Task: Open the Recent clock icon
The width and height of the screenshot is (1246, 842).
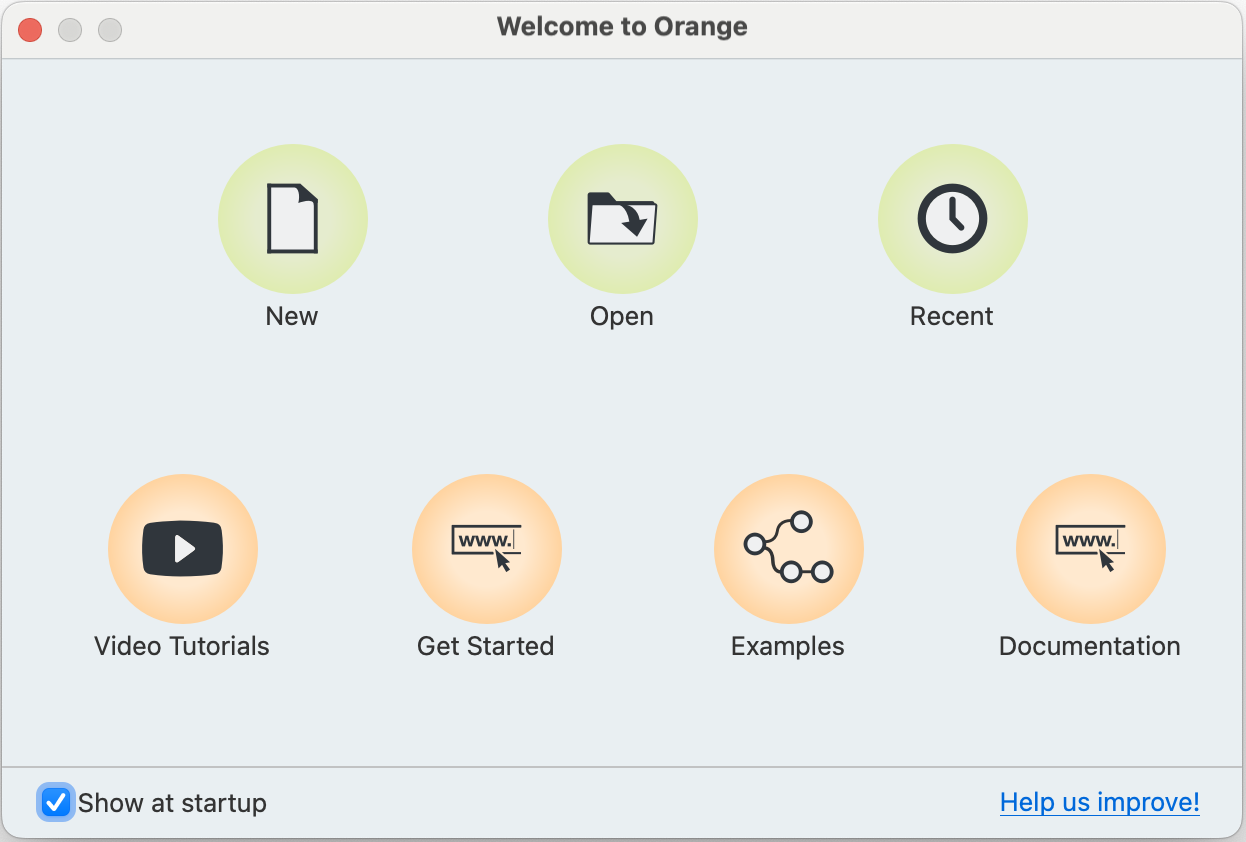Action: (952, 219)
